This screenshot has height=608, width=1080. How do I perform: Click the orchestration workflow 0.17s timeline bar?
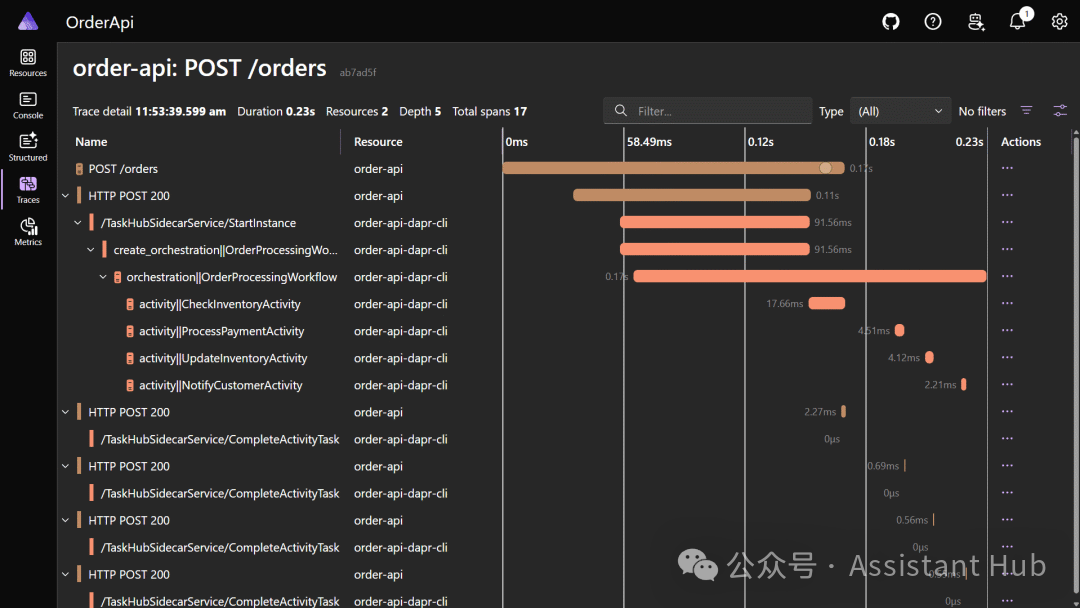click(x=809, y=276)
